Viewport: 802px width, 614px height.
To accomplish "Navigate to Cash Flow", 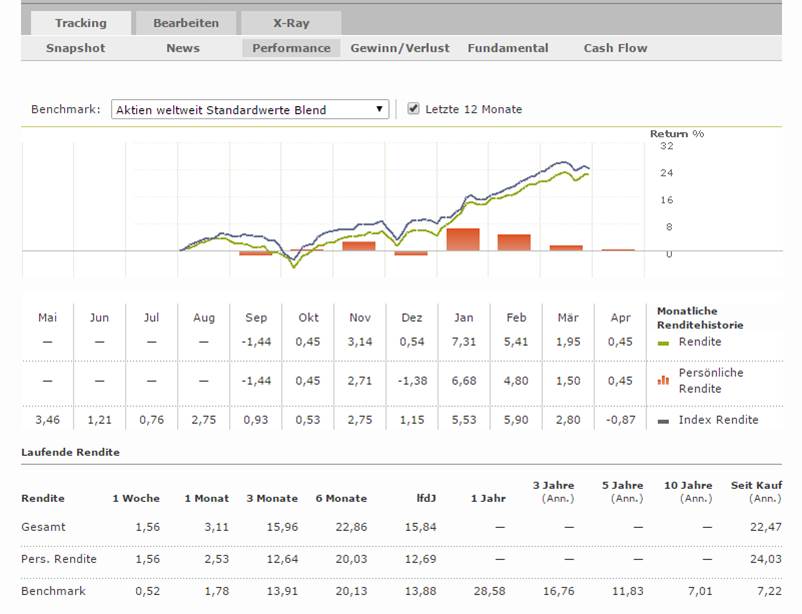I will tap(615, 48).
